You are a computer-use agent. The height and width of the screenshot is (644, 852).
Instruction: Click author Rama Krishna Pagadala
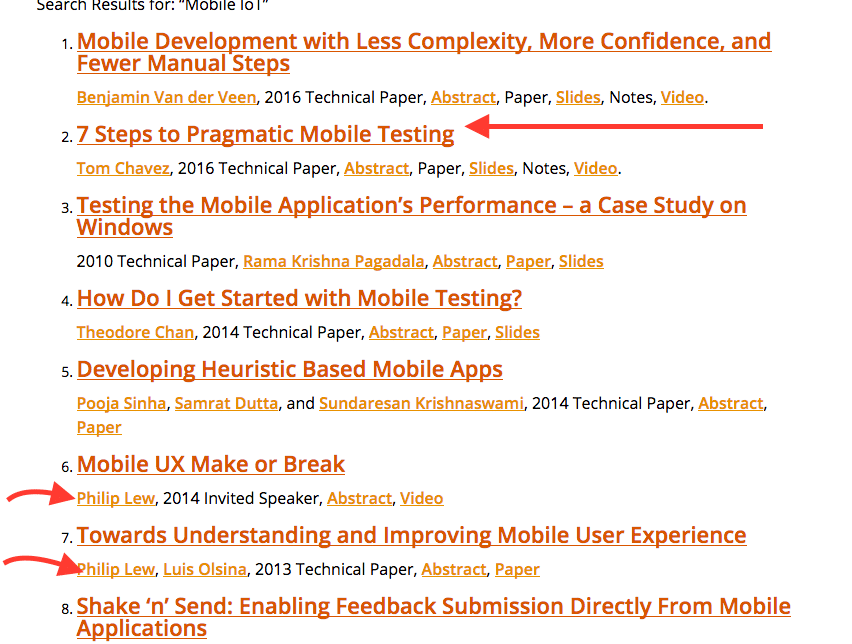click(334, 261)
